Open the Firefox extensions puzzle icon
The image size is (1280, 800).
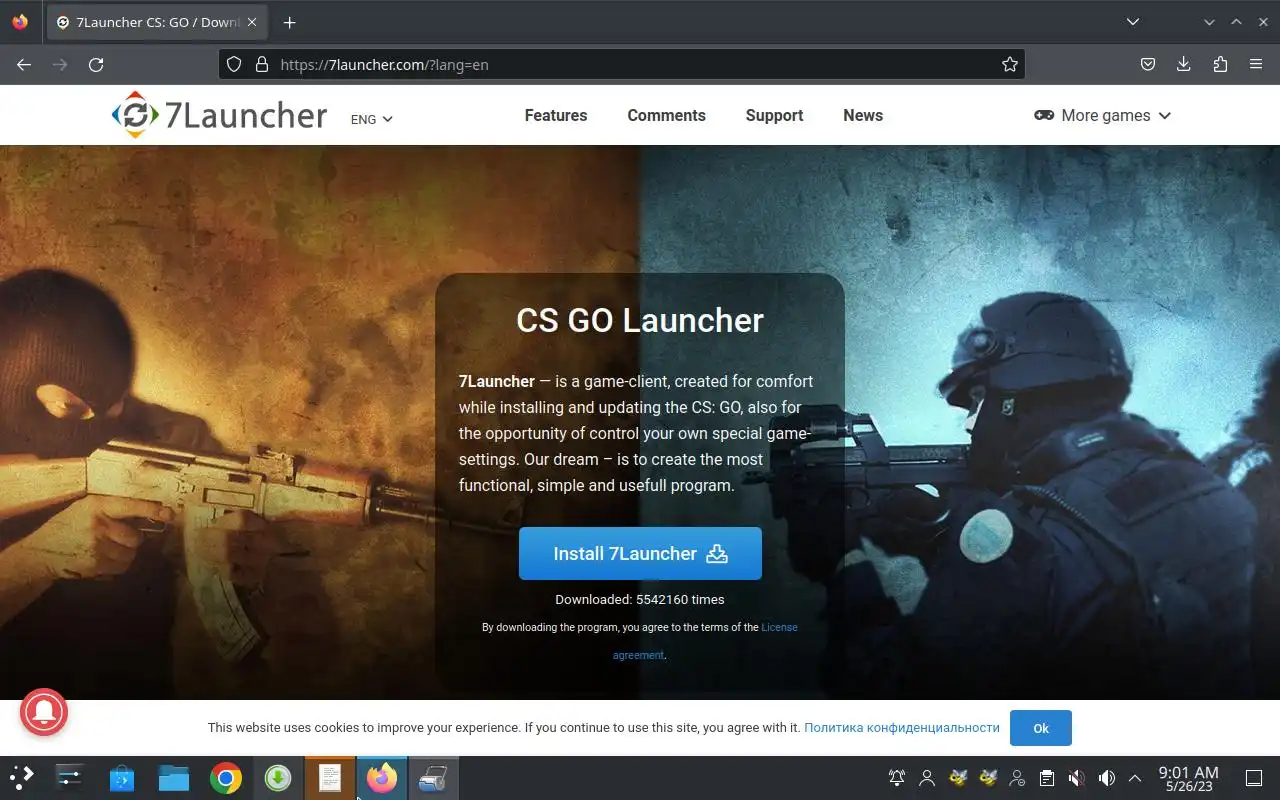coord(1220,64)
